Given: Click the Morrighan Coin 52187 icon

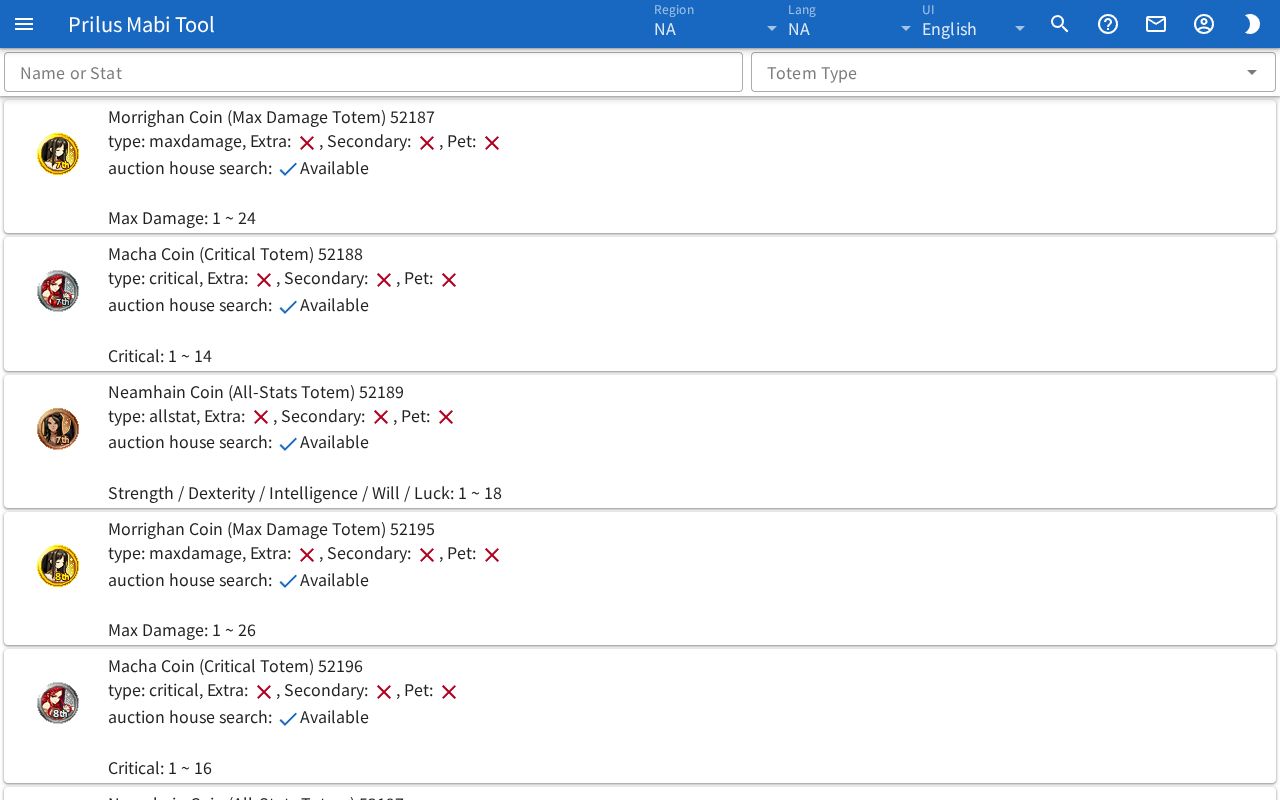Looking at the screenshot, I should coord(58,154).
